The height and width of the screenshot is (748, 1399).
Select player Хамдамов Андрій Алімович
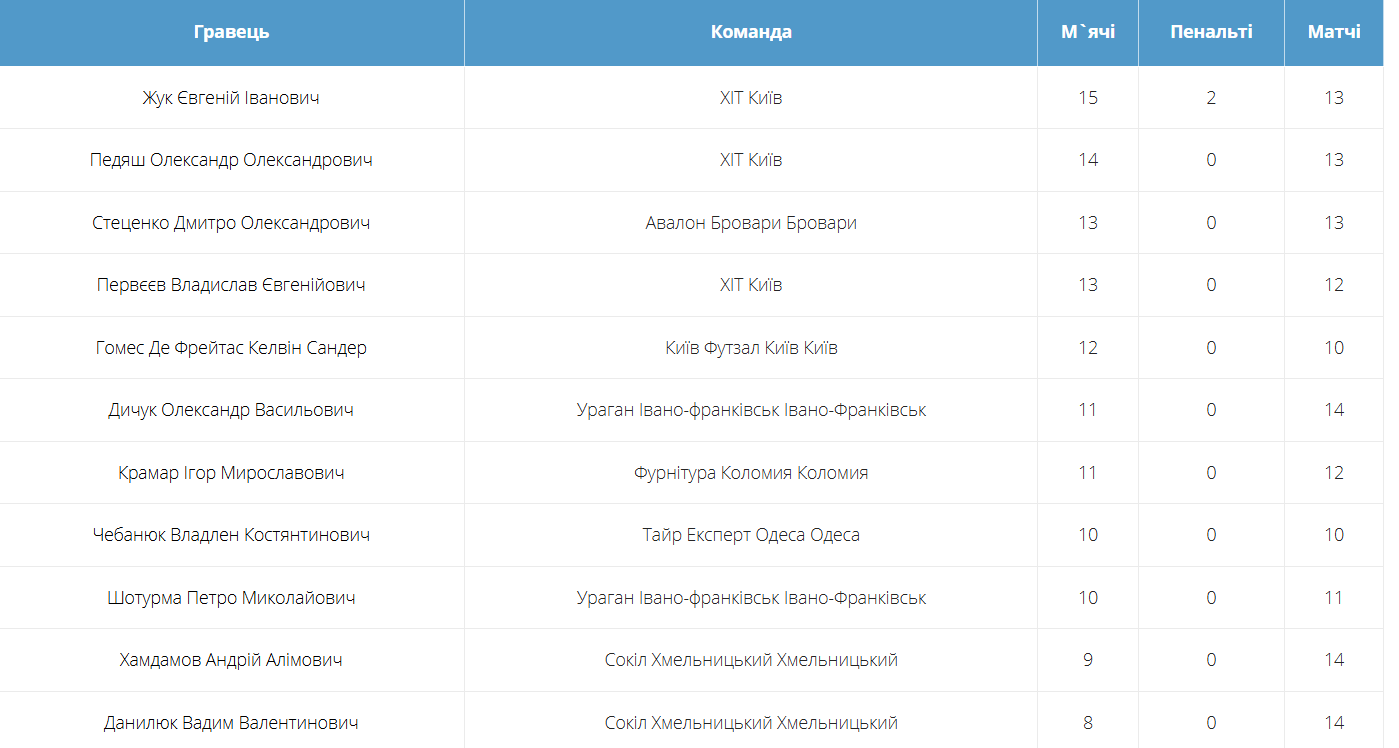231,660
